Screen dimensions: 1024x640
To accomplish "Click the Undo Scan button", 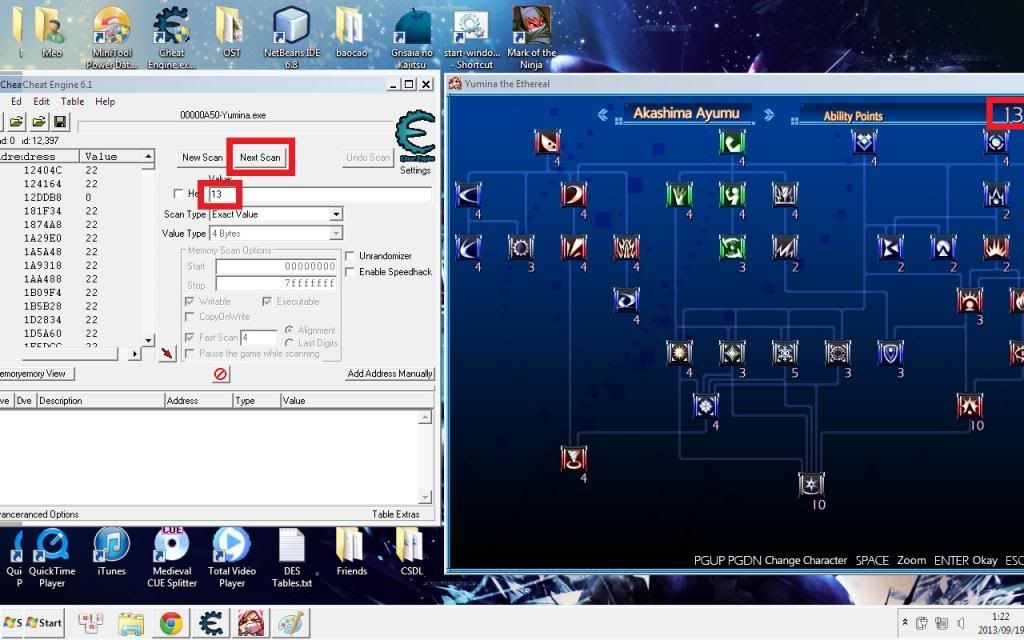I will 368,157.
